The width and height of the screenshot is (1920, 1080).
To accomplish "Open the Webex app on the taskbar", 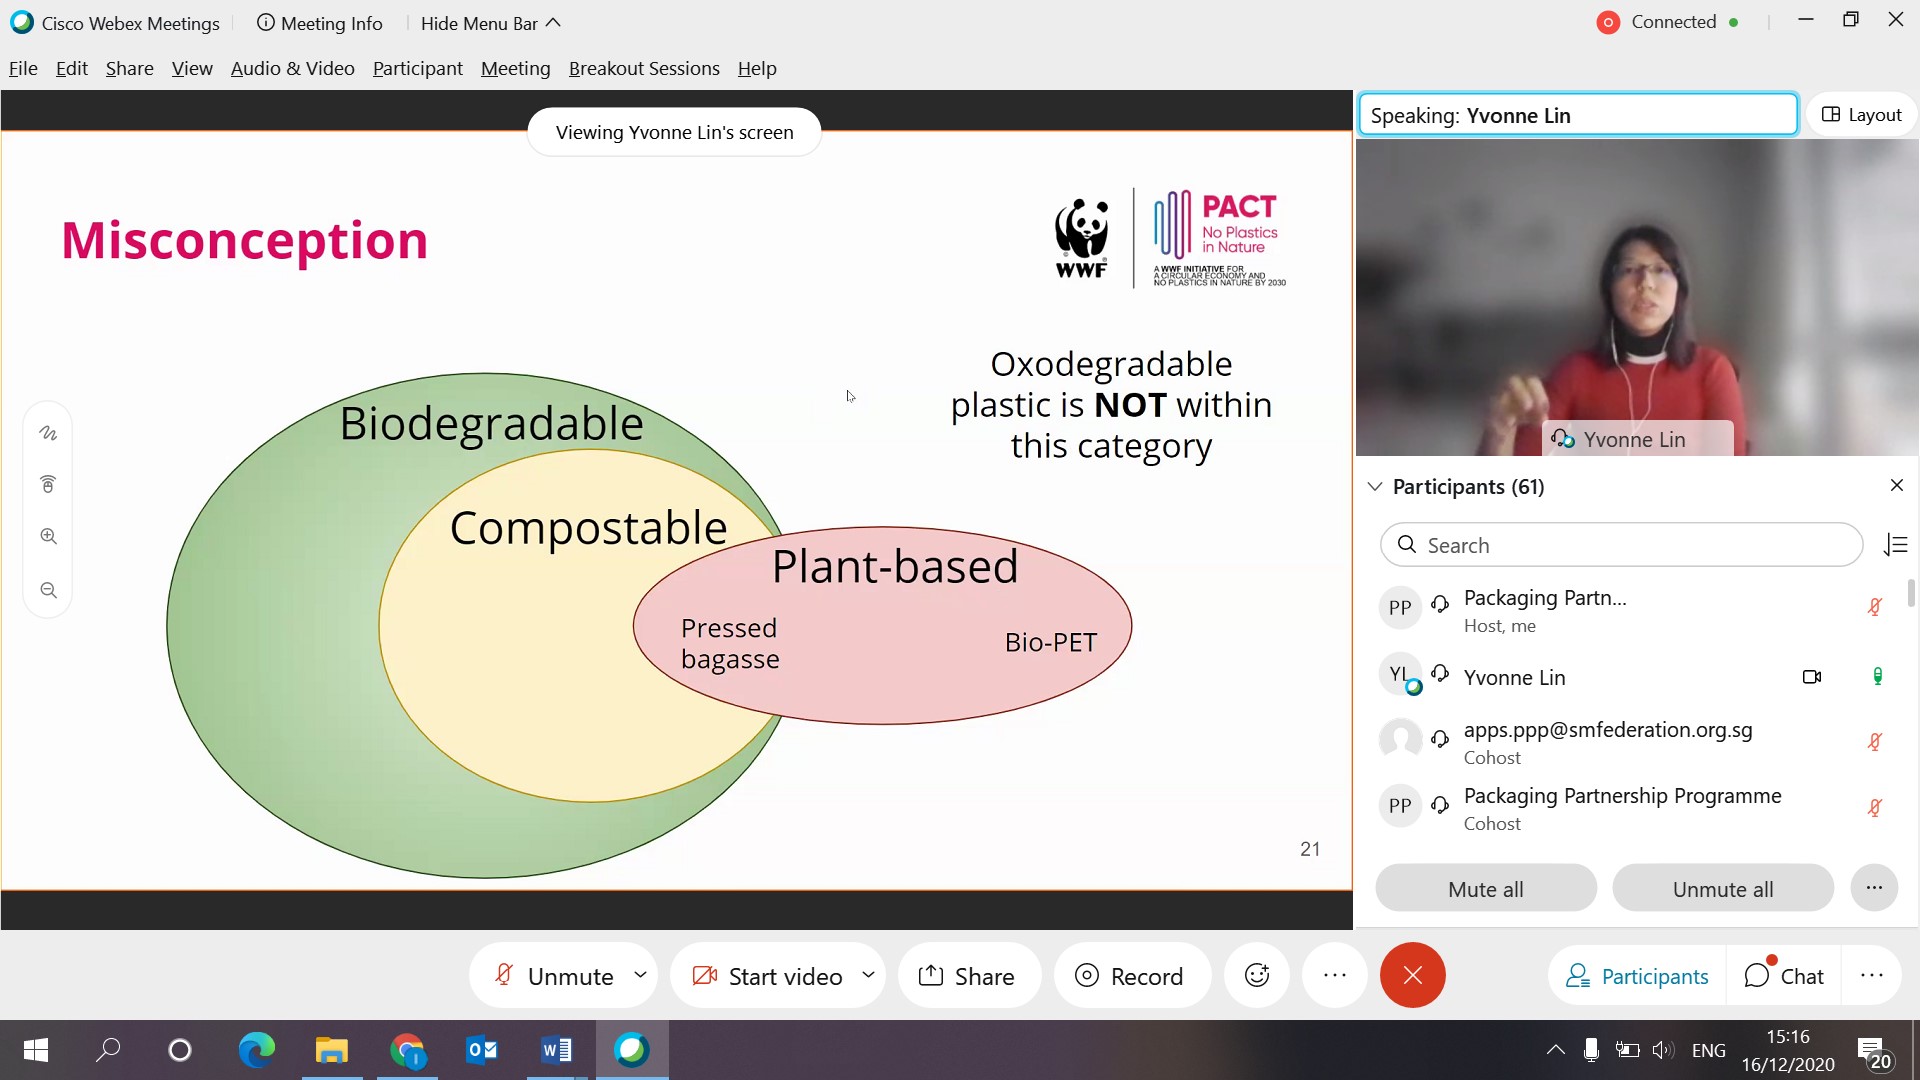I will (x=632, y=1050).
